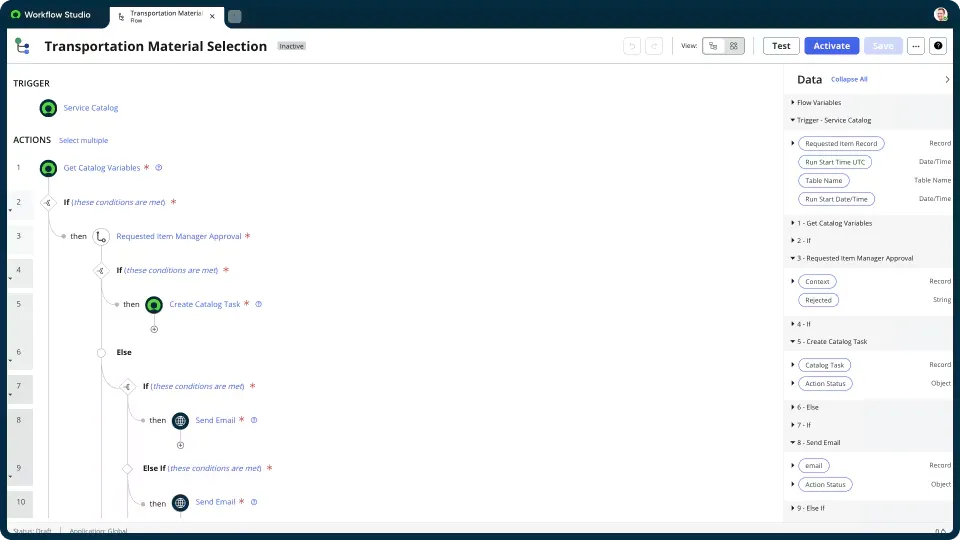Click info icon next to Get Catalog Variables
The width and height of the screenshot is (960, 540).
click(159, 168)
